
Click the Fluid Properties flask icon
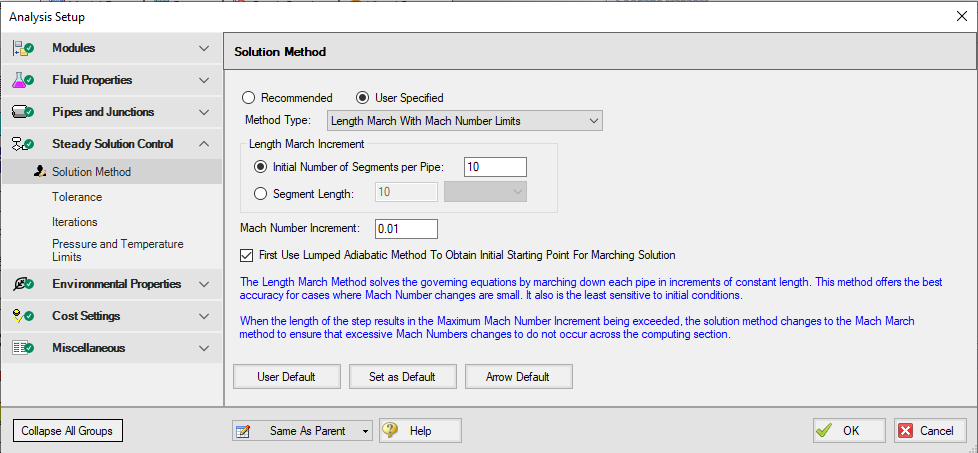tap(23, 80)
